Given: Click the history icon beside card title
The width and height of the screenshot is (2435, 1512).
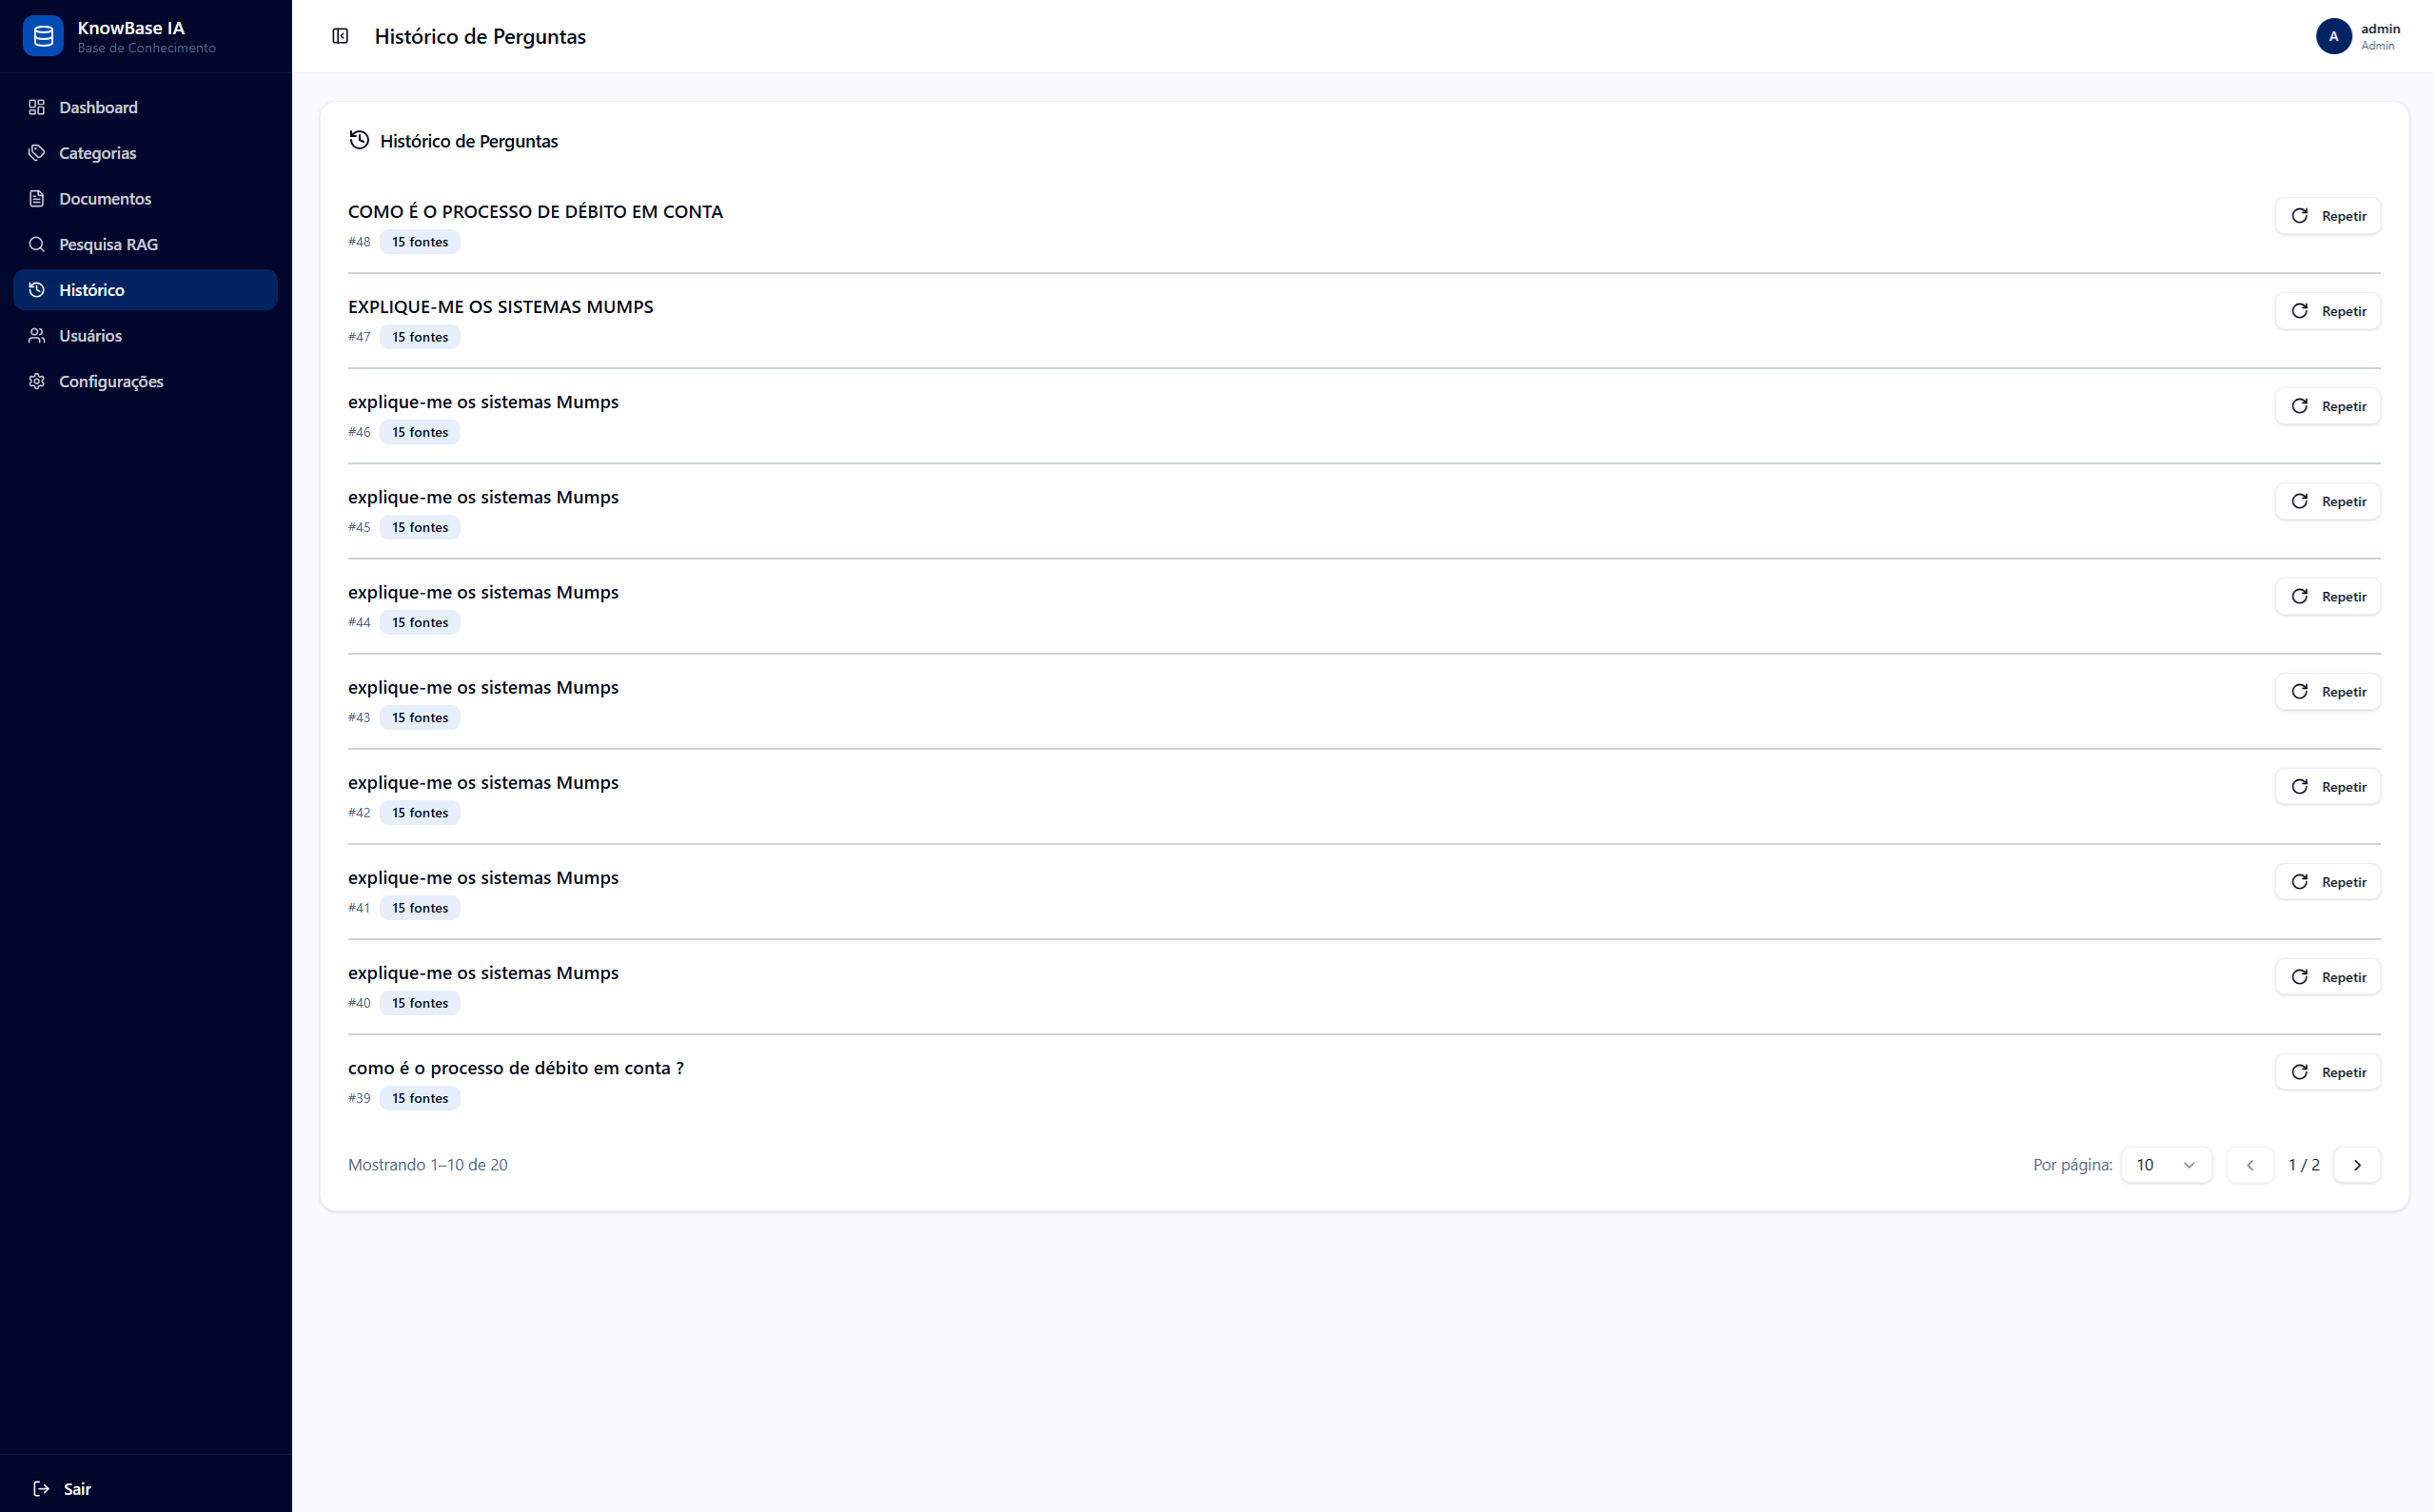Looking at the screenshot, I should pyautogui.click(x=359, y=140).
